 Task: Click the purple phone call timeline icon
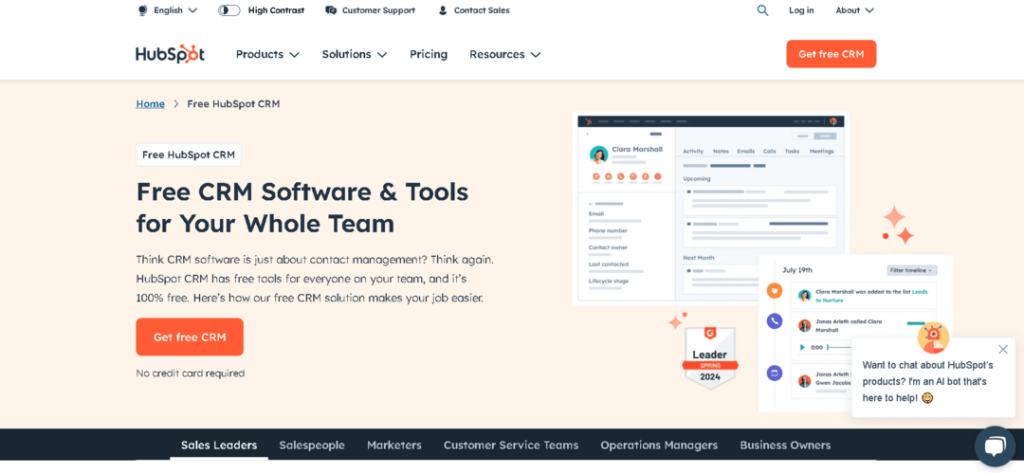click(775, 321)
